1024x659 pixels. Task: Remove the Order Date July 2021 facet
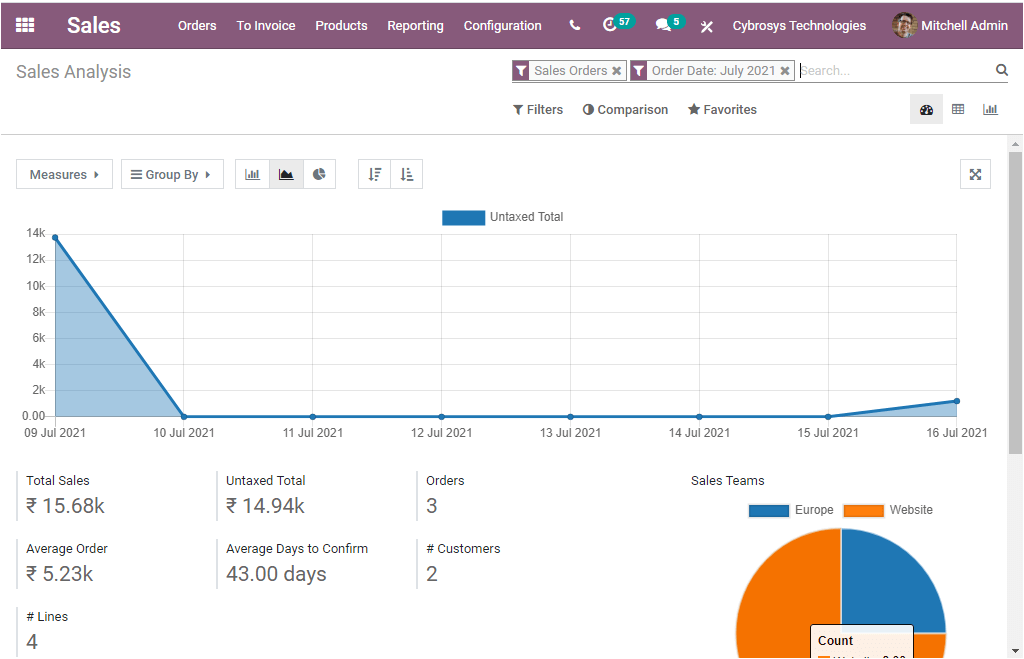[x=785, y=71]
